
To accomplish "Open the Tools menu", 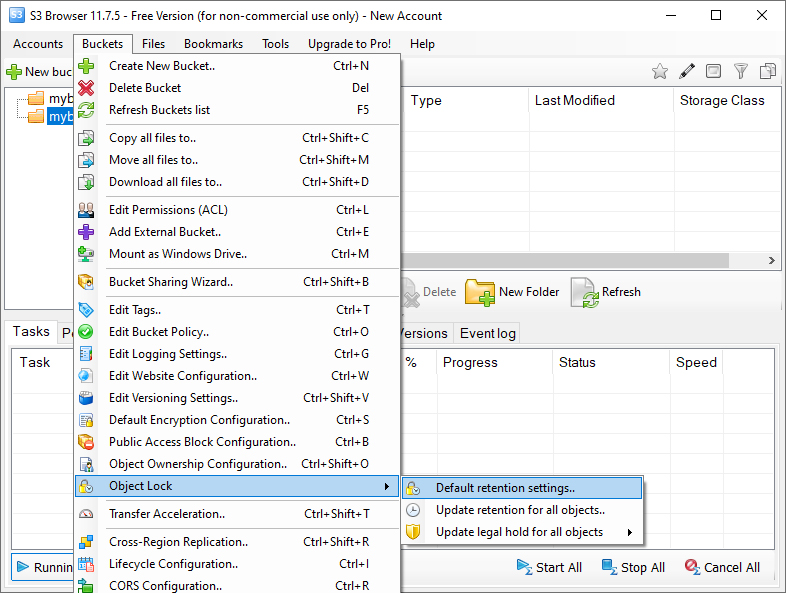I will pyautogui.click(x=276, y=44).
